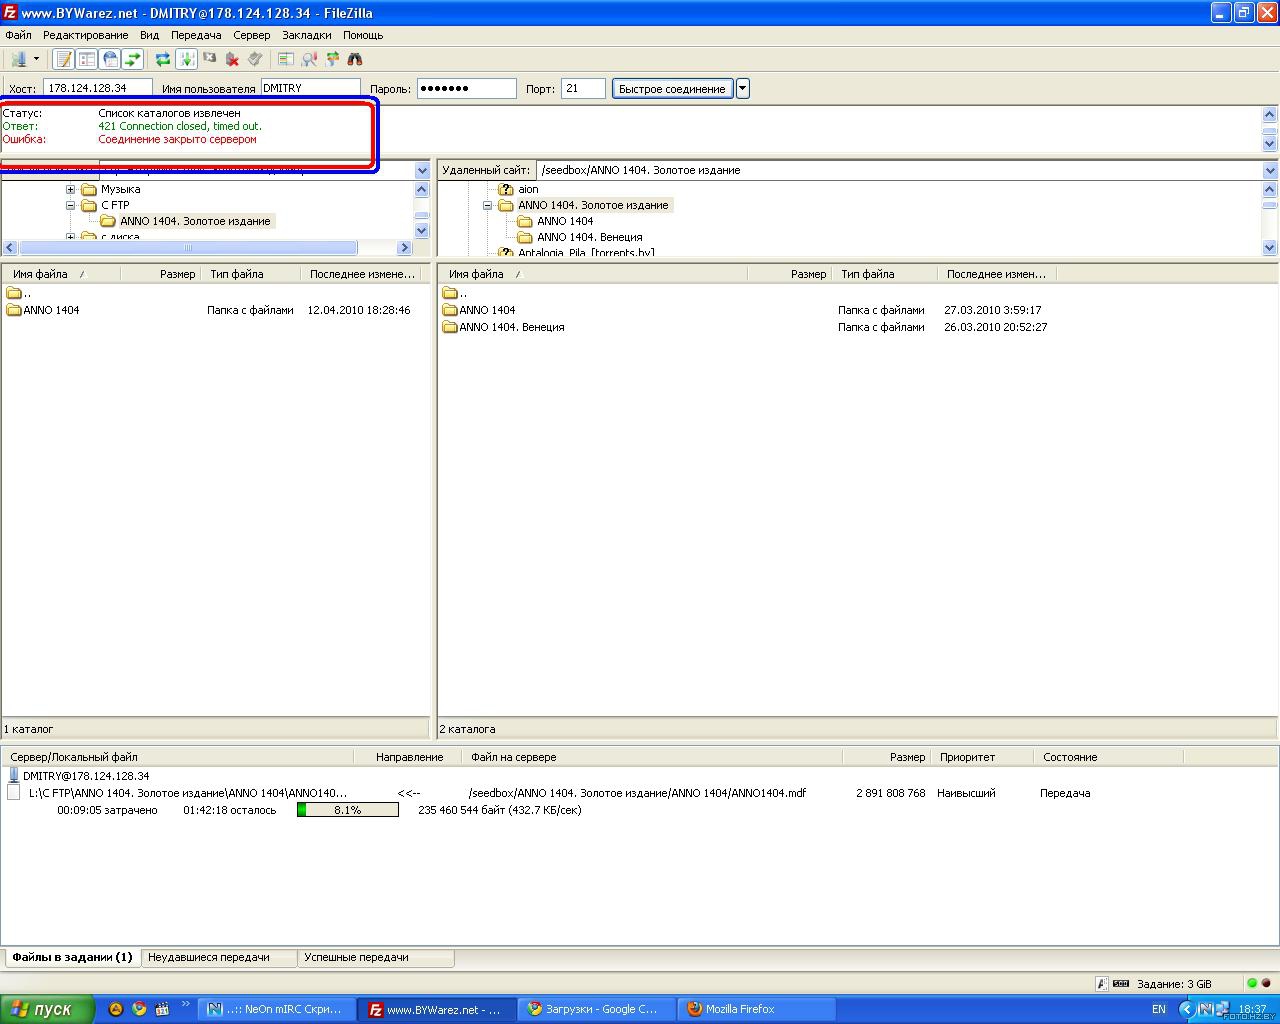This screenshot has width=1280, height=1024.
Task: Toggle the message log display
Action: pyautogui.click(x=63, y=59)
